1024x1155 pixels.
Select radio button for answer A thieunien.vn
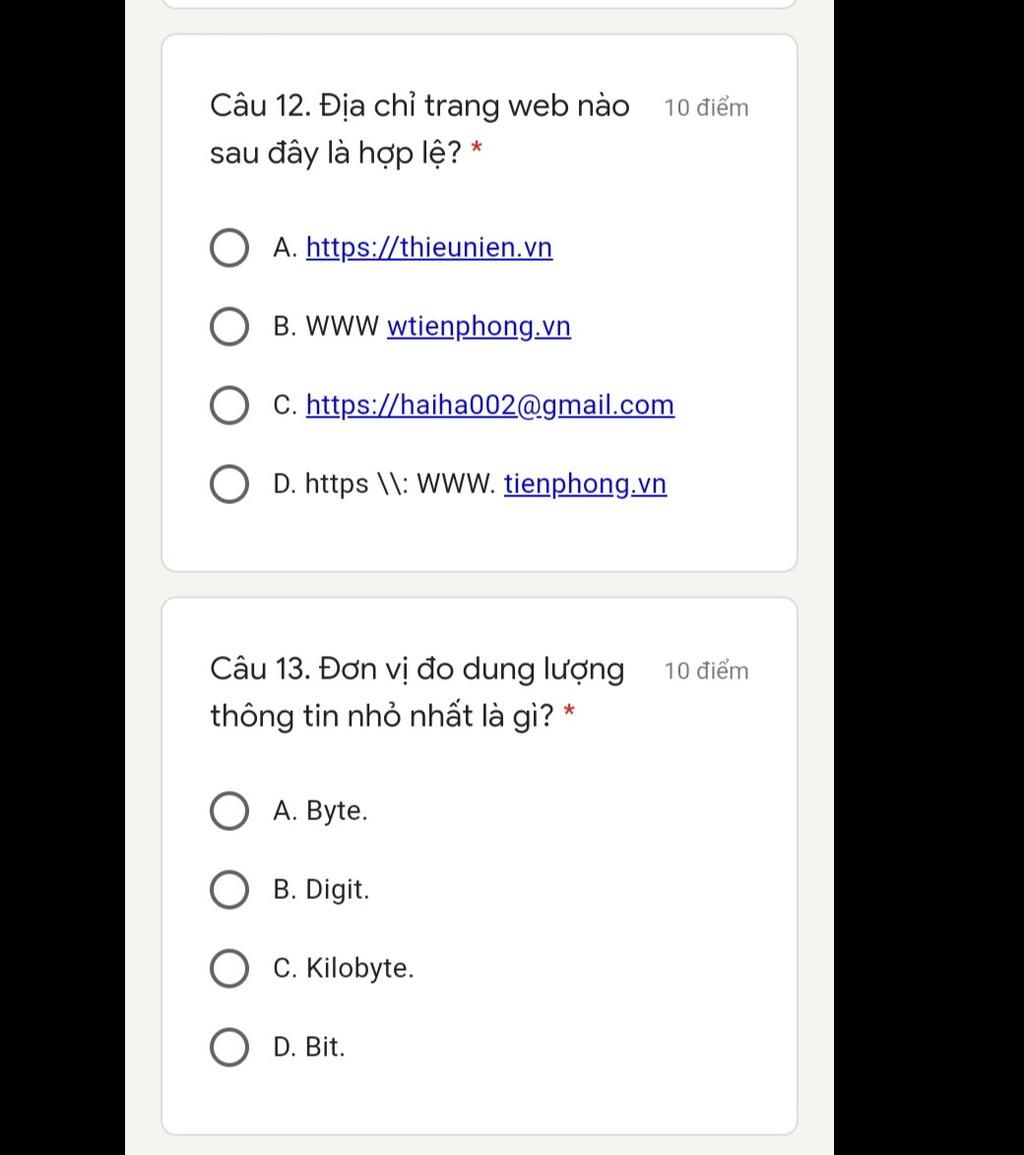tap(229, 248)
